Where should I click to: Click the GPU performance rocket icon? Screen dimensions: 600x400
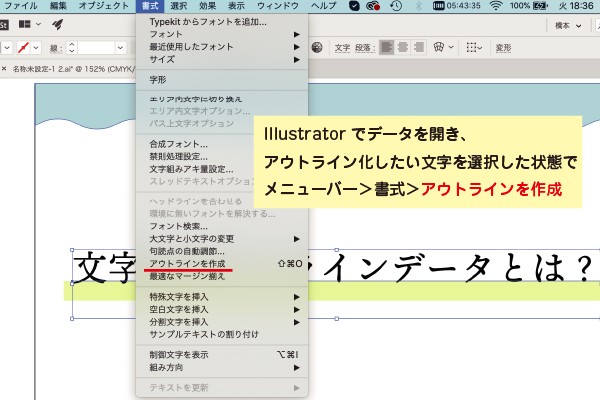coord(57,24)
